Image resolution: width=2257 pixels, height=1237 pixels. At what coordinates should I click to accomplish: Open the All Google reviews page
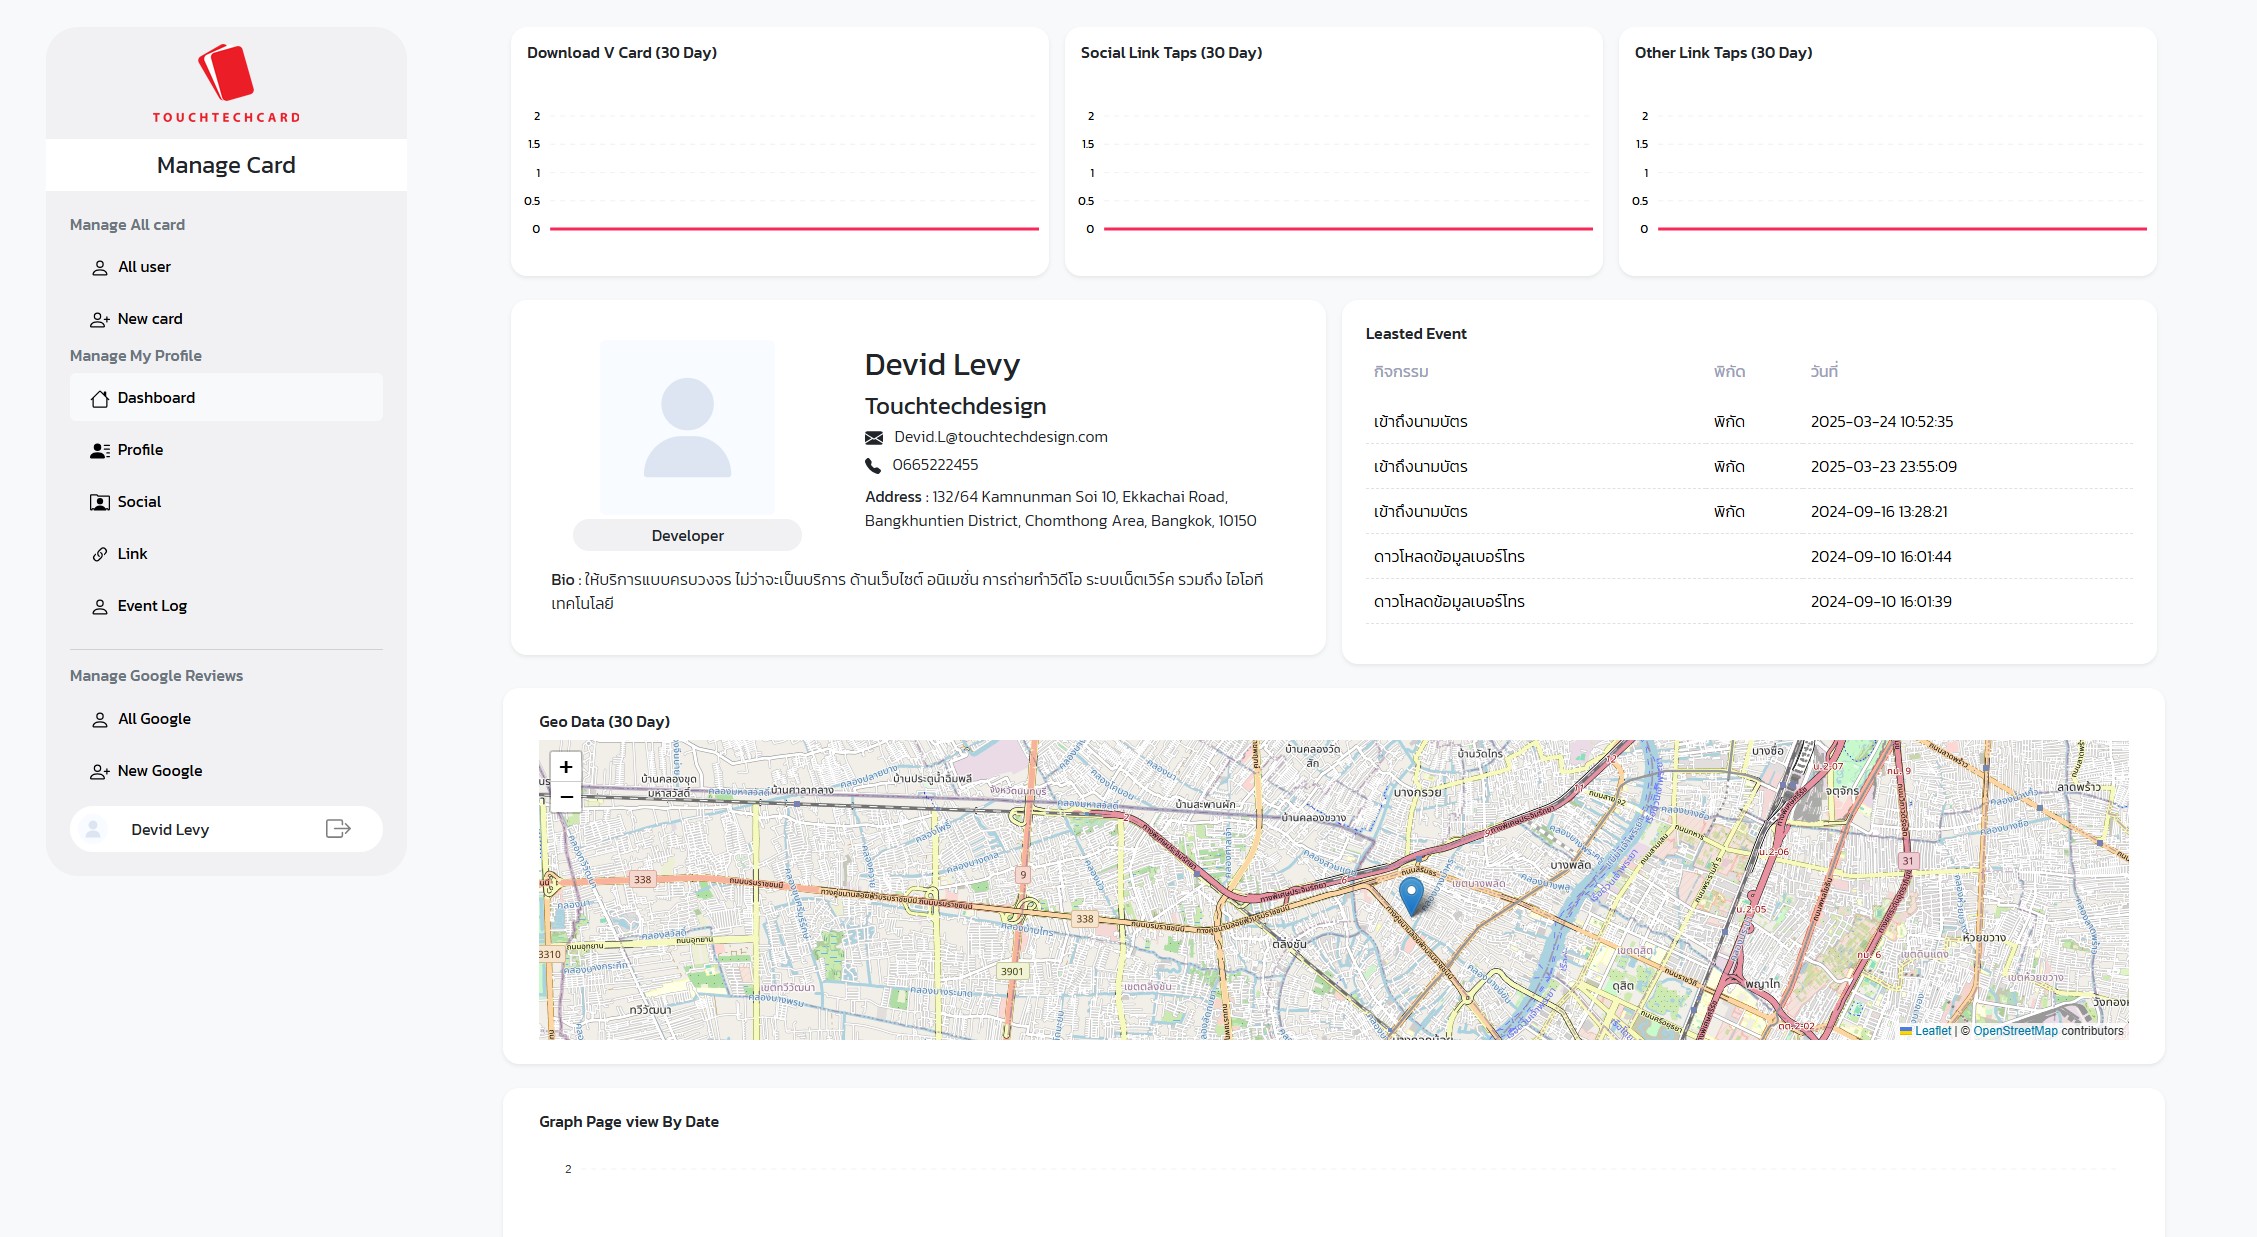point(154,719)
